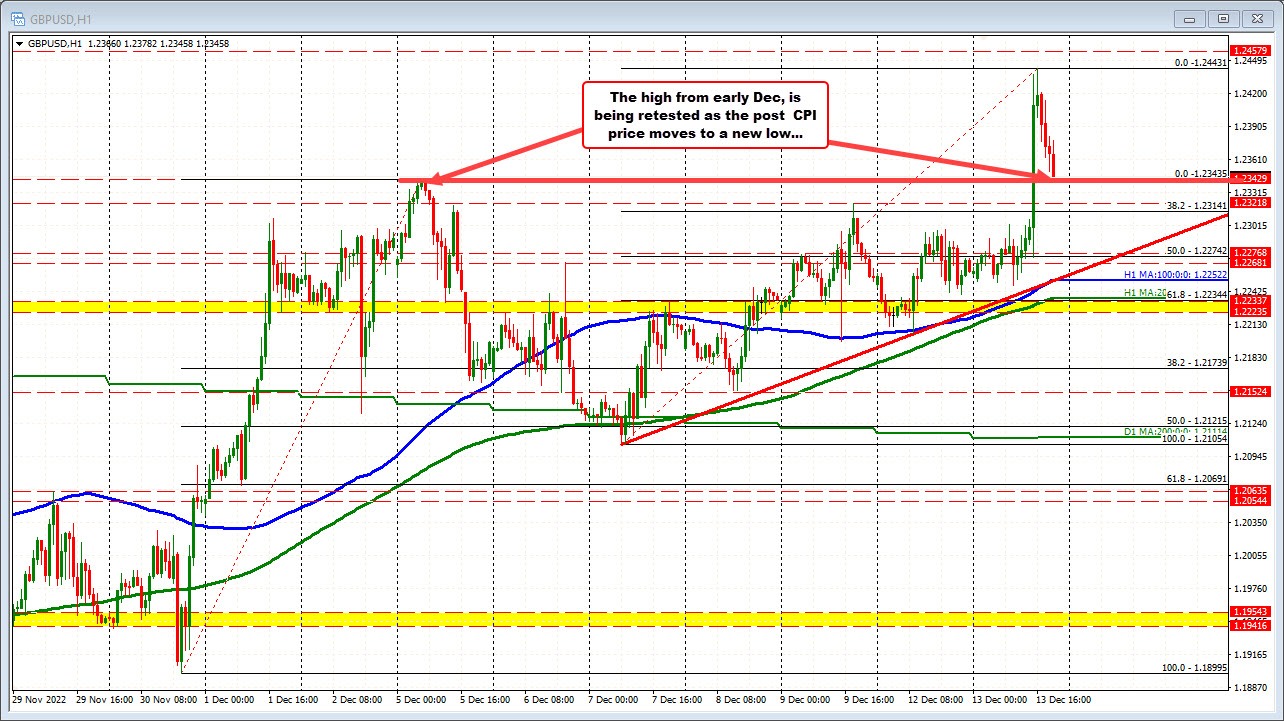Select the red 1.19416 price label
Screen dimensions: 1284x721
[1251, 625]
